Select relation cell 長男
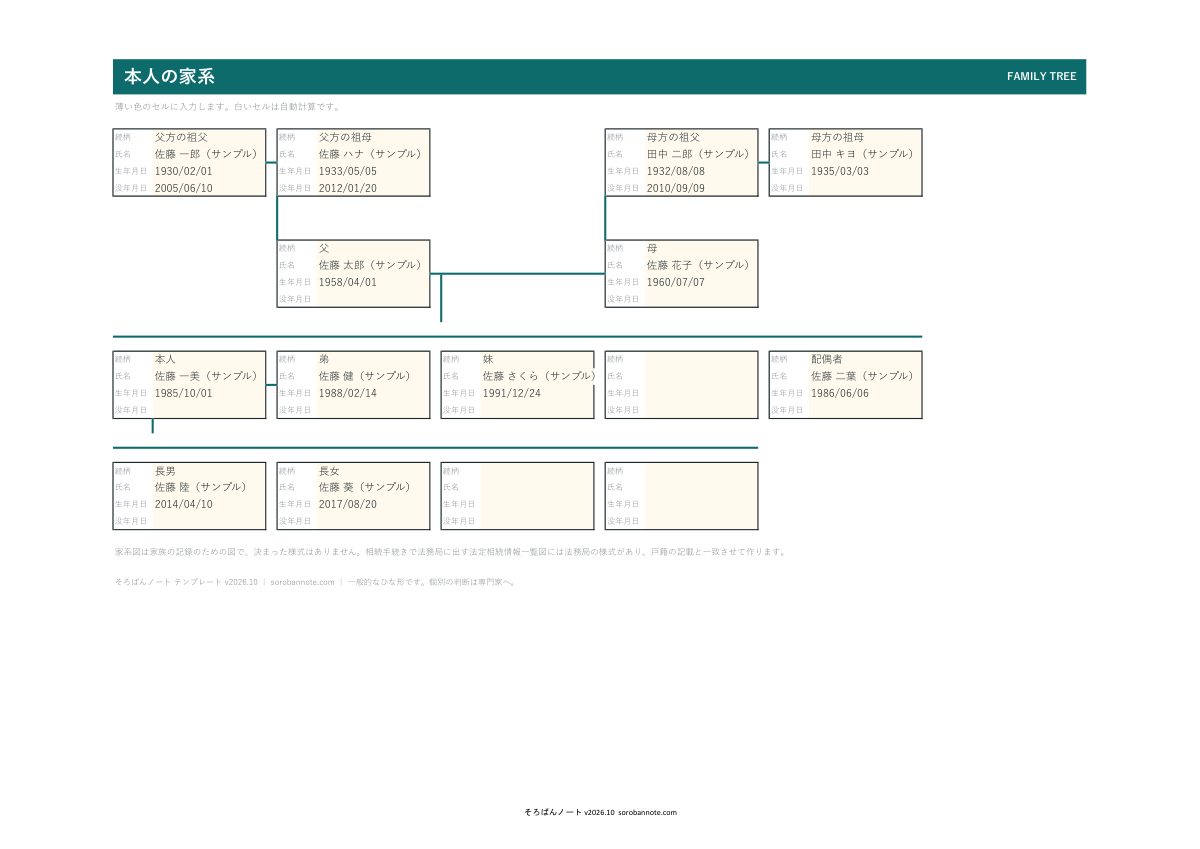This screenshot has height=849, width=1200. pos(209,470)
